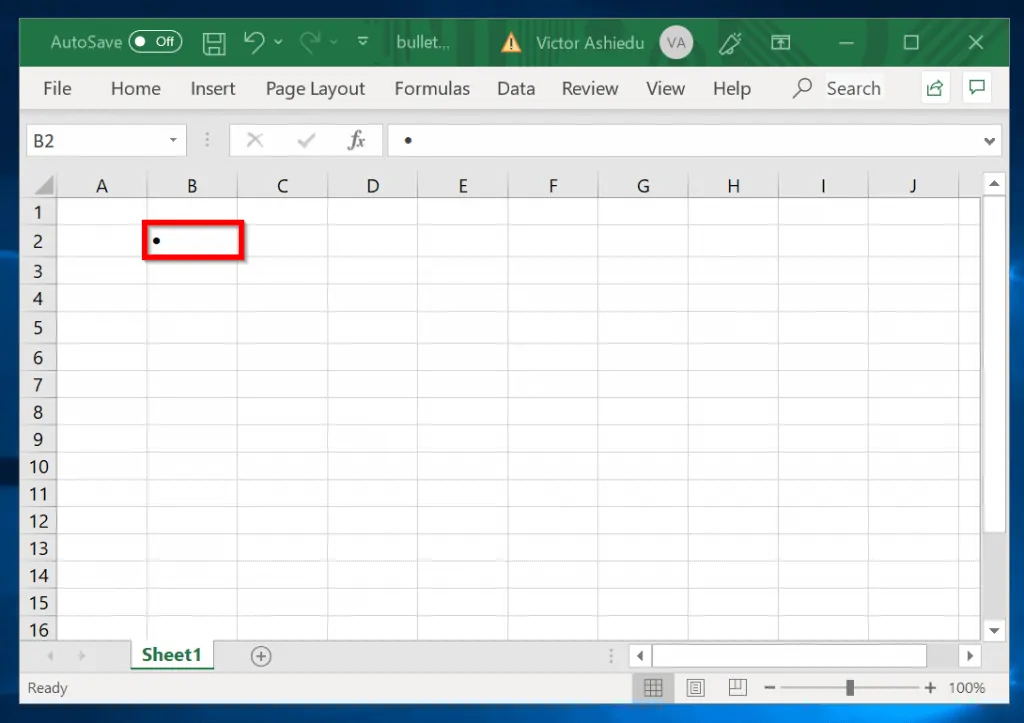Open Ribbon Display Options icon

pyautogui.click(x=780, y=43)
